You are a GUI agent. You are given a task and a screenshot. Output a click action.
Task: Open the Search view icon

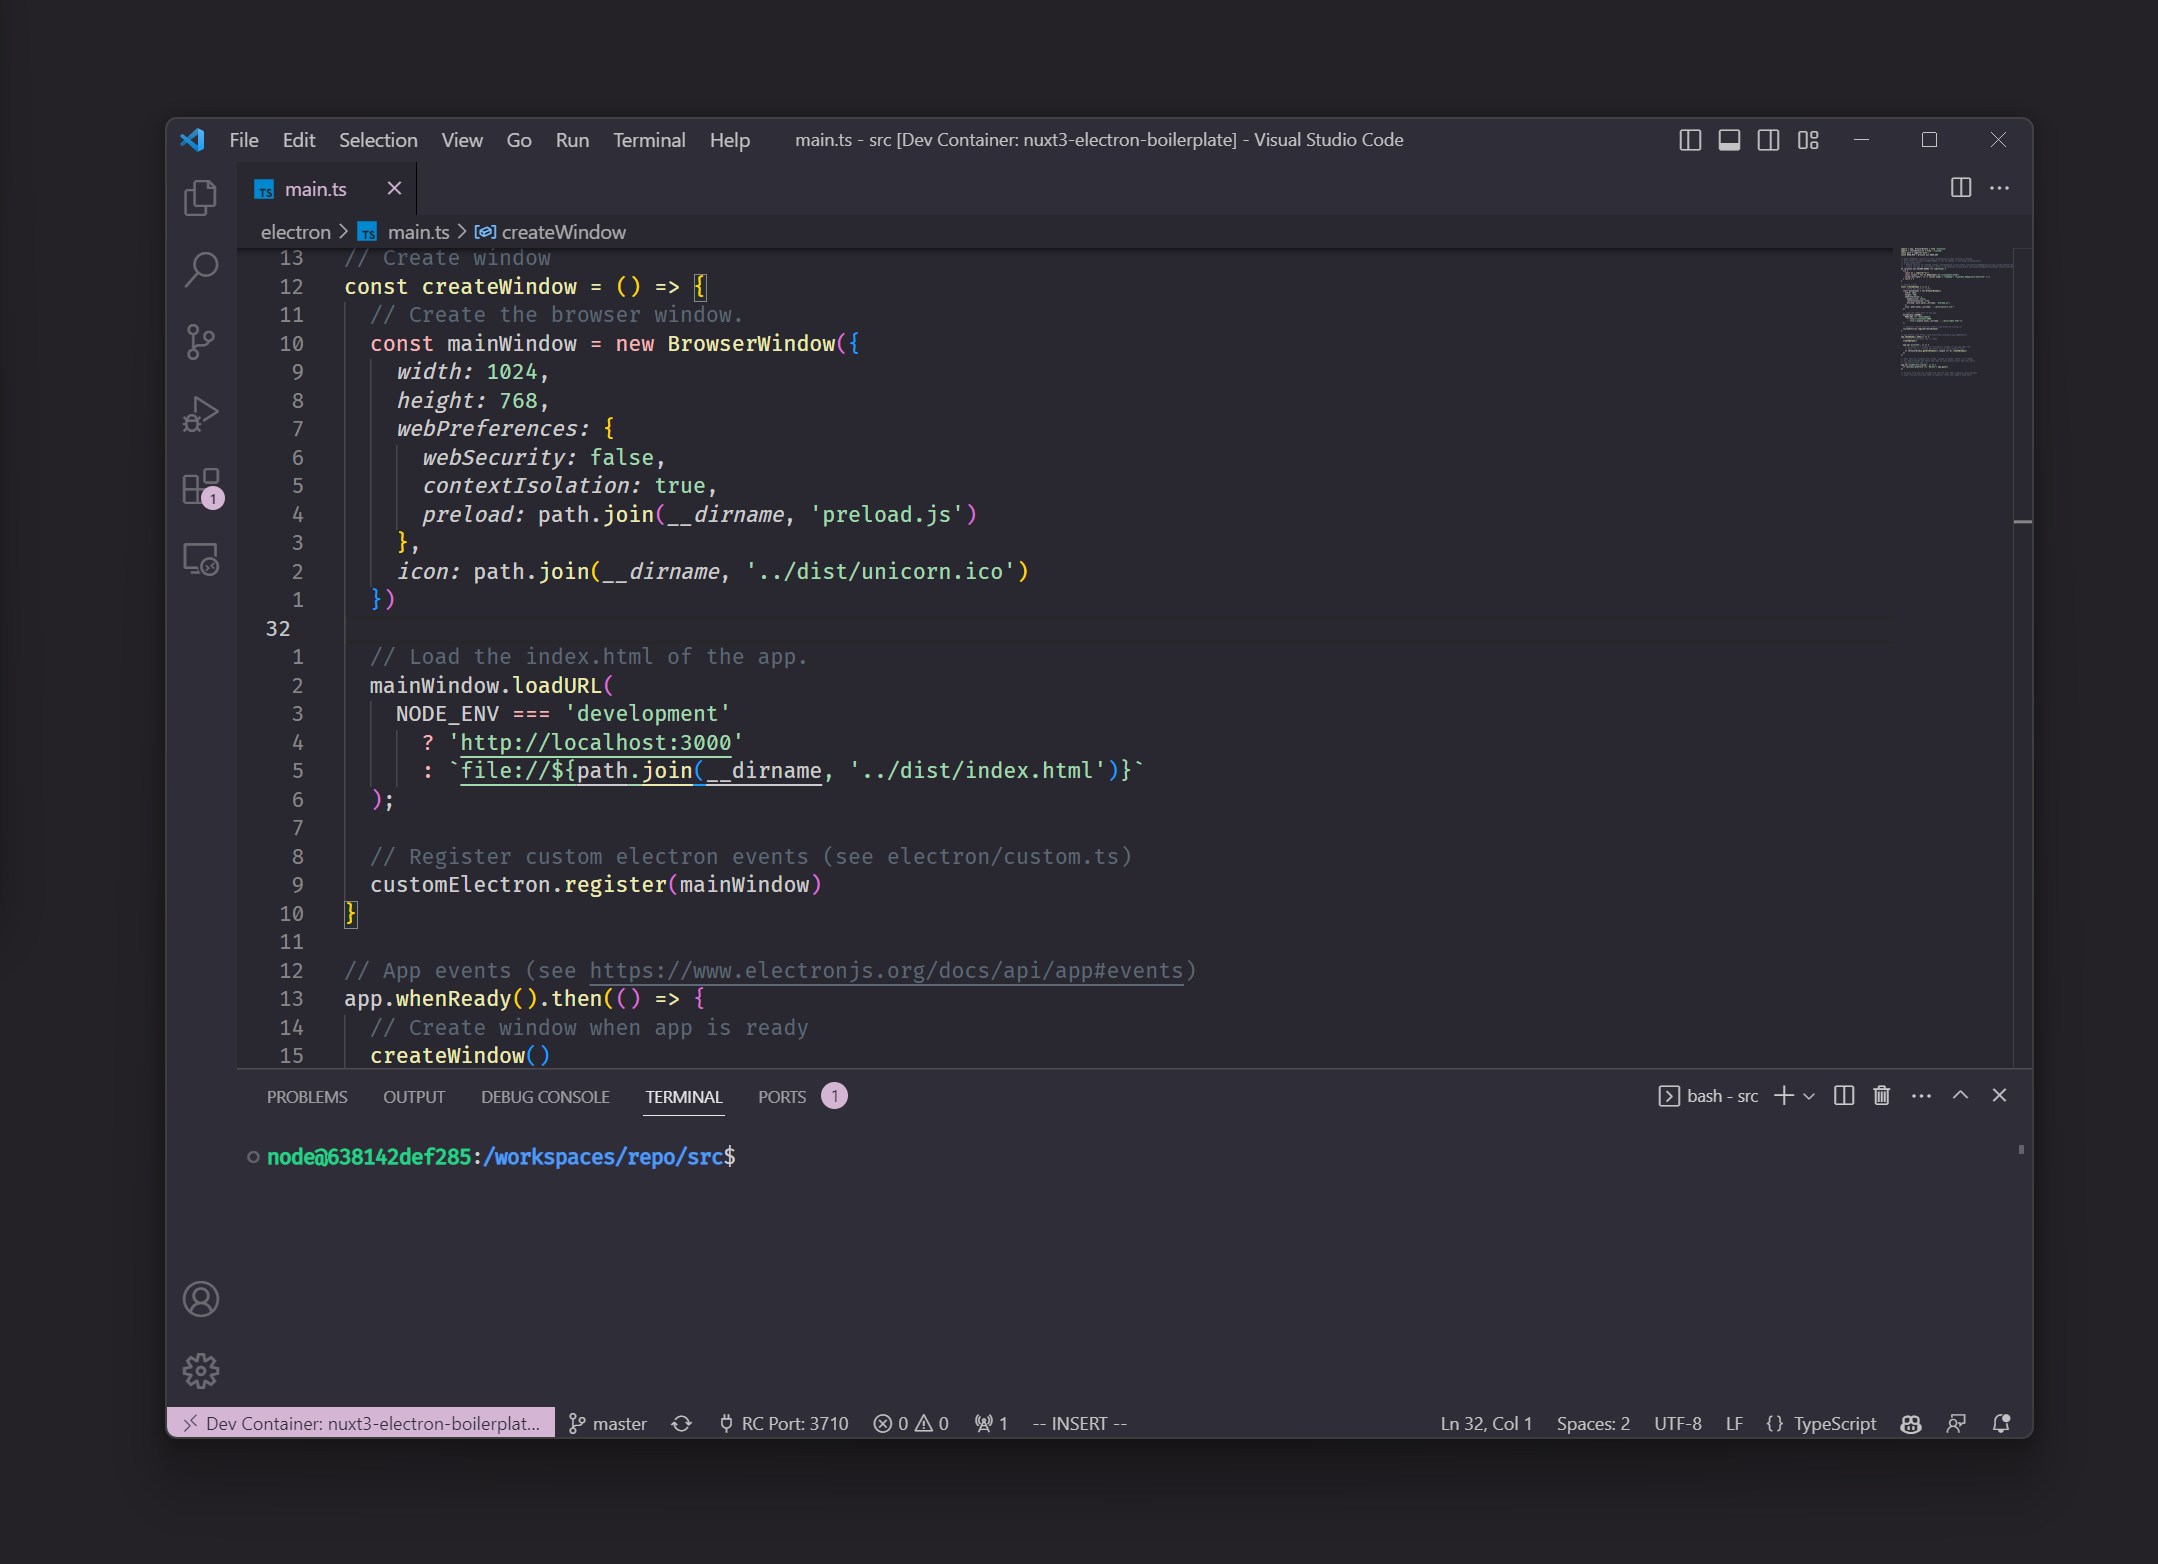coord(200,270)
